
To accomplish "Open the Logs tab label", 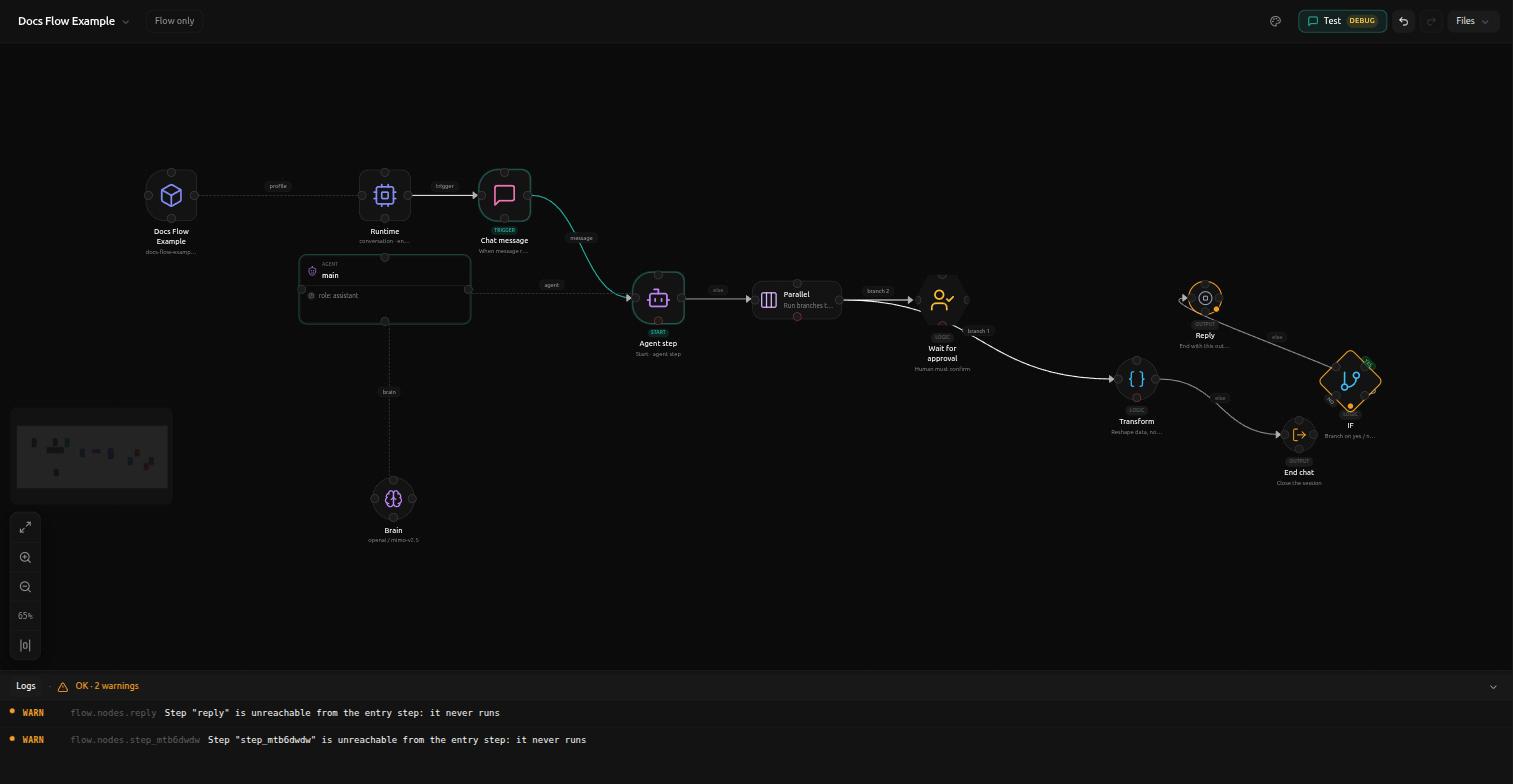I will [x=26, y=686].
